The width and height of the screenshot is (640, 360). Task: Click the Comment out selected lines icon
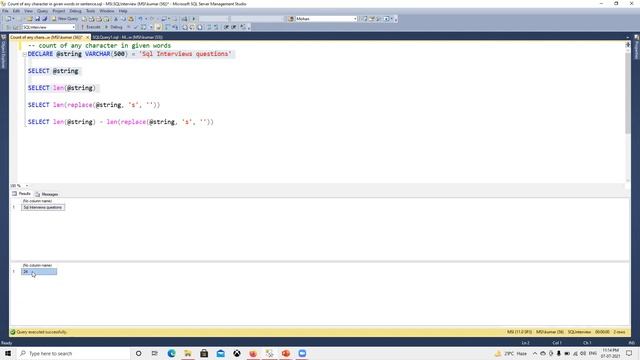(x=209, y=27)
